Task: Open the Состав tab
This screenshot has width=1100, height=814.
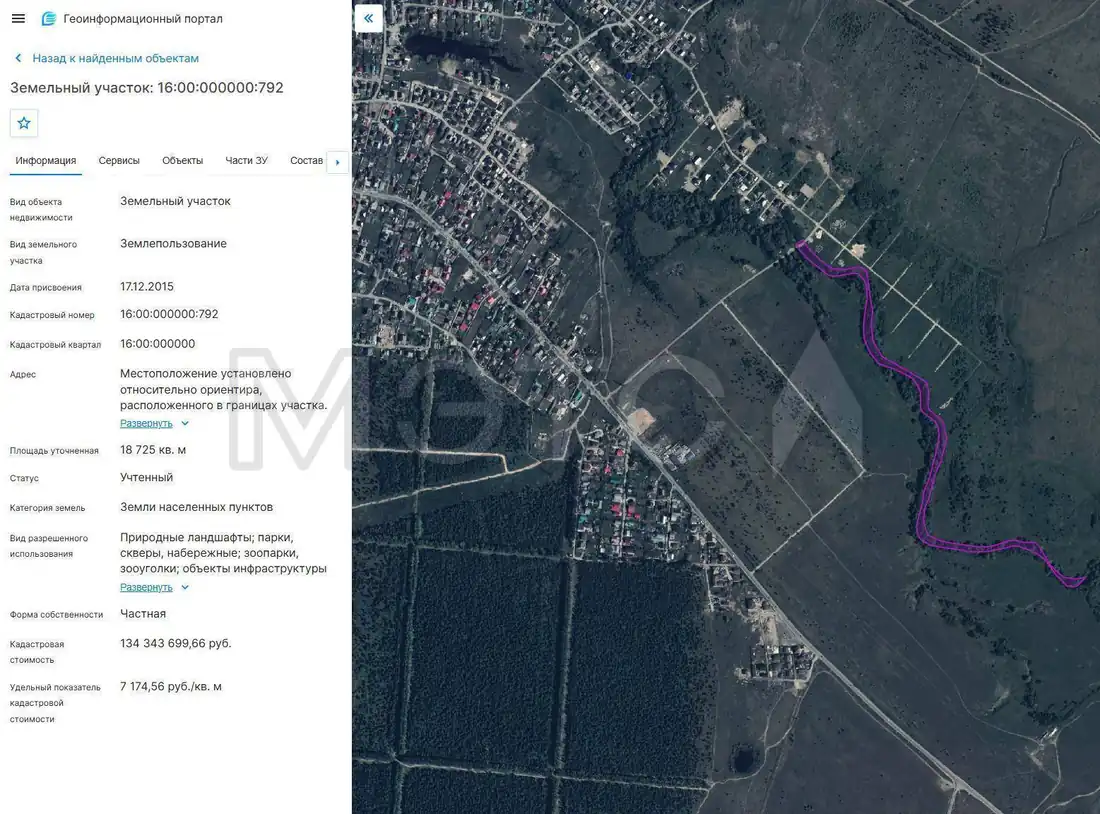Action: click(x=307, y=161)
